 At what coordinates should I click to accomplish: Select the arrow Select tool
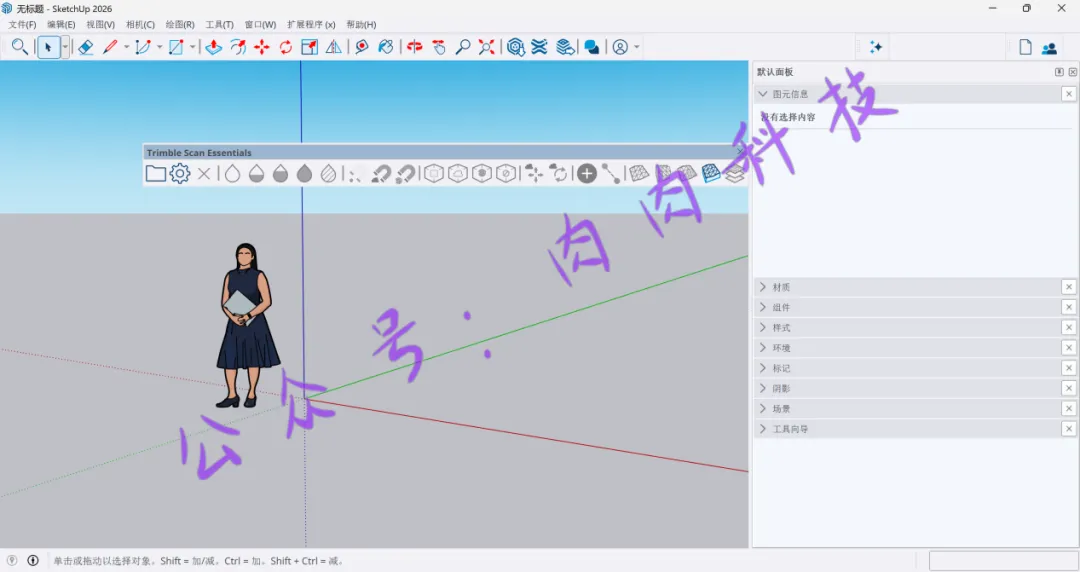tap(48, 47)
